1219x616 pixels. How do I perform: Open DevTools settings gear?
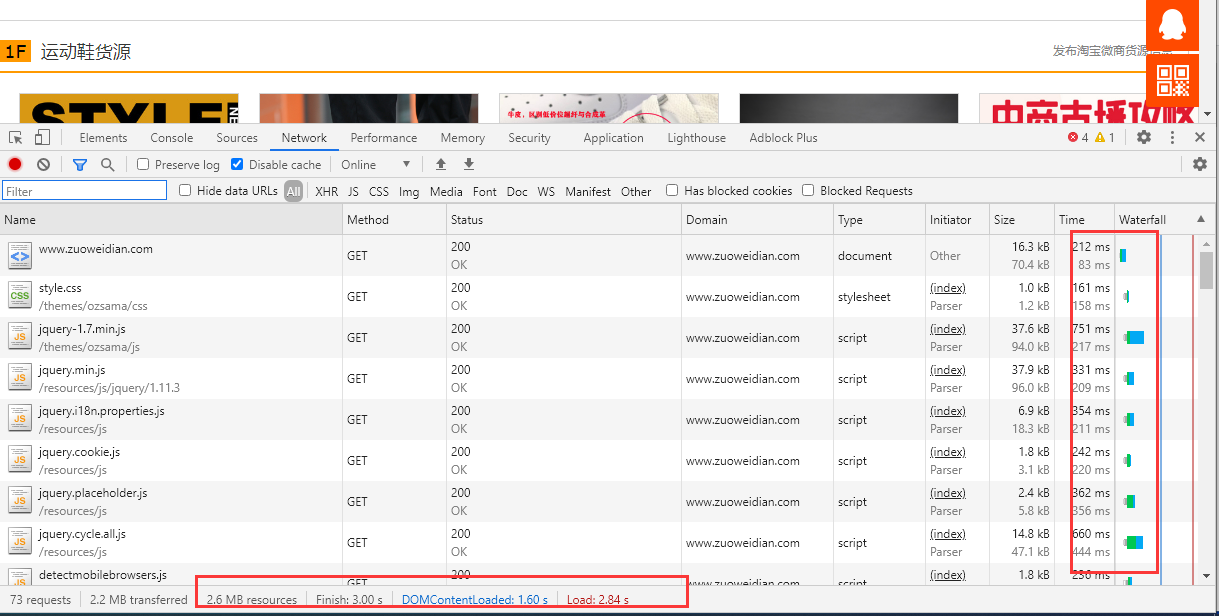click(1144, 138)
